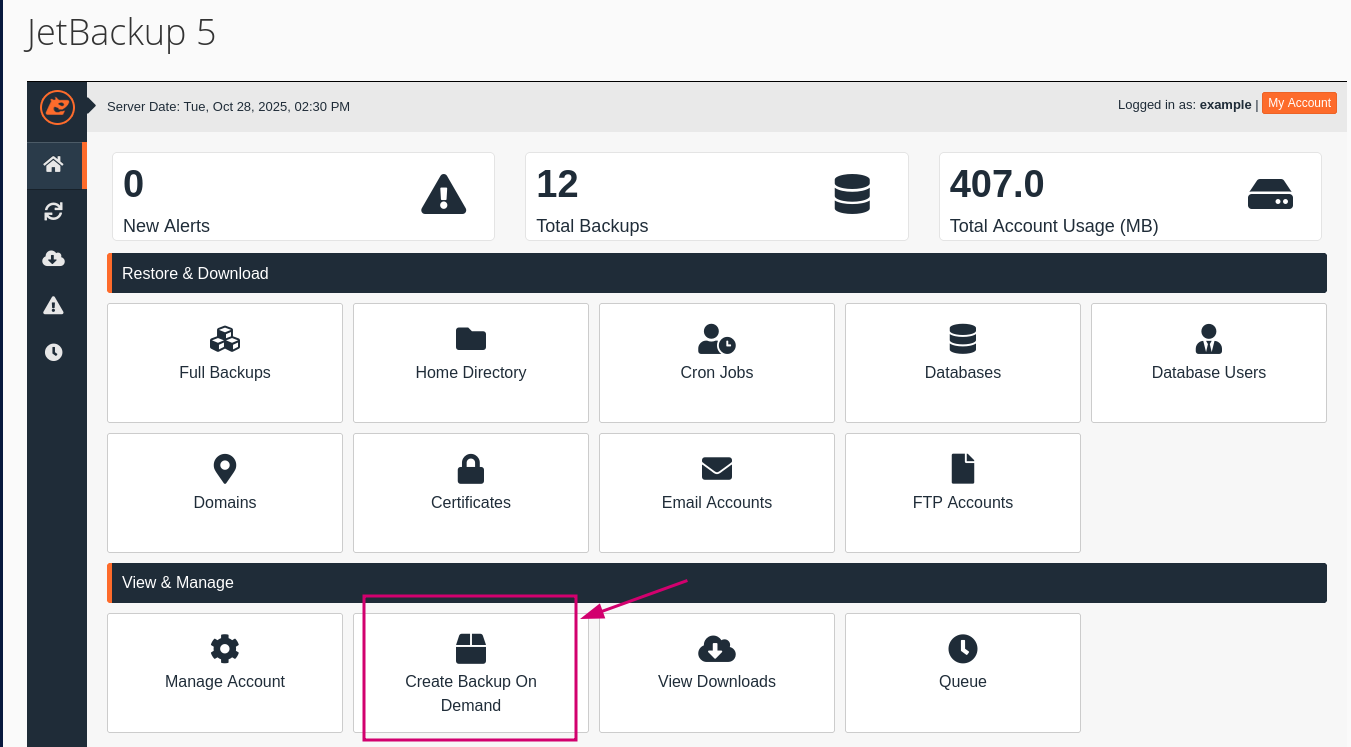Click the JetBackup logo
The image size is (1351, 747).
click(x=56, y=107)
